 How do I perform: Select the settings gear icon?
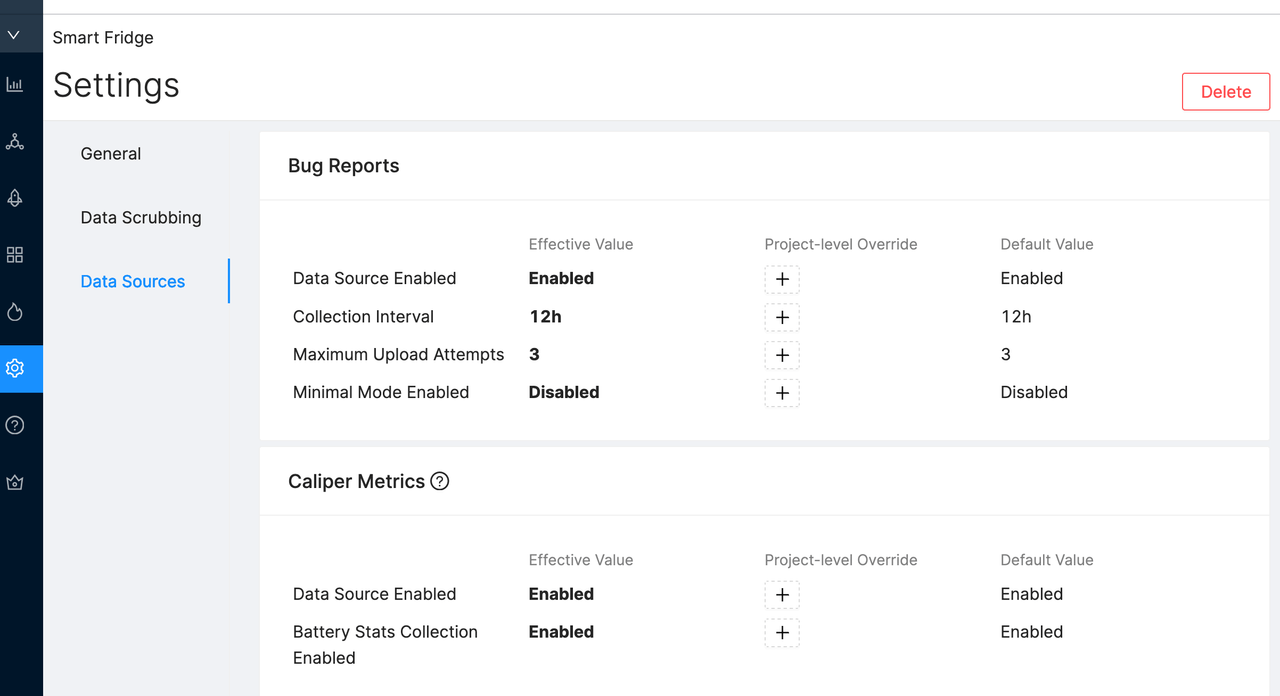[14, 368]
